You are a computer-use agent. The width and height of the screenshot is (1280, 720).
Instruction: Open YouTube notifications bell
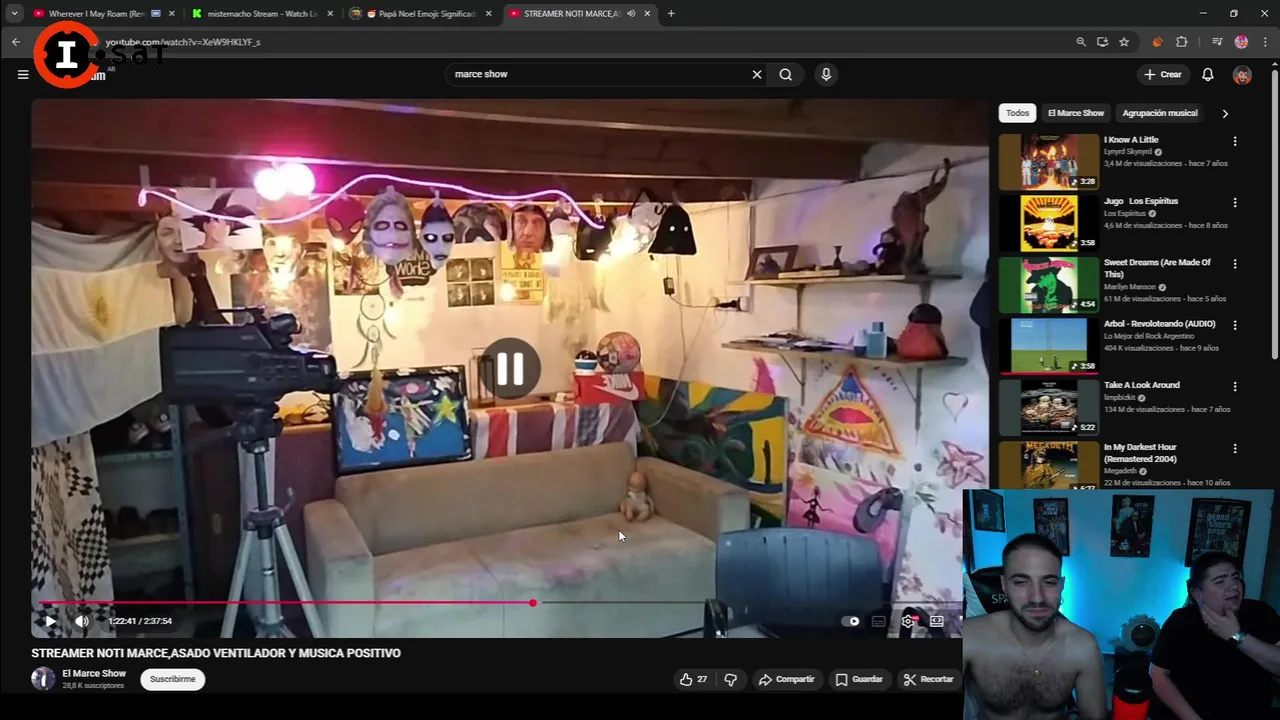1208,74
